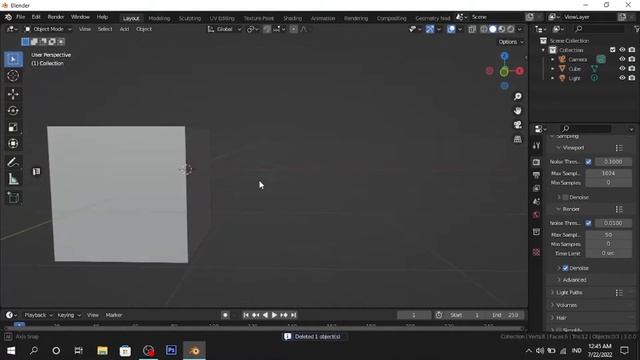Disable Cube in renders

tap(632, 69)
